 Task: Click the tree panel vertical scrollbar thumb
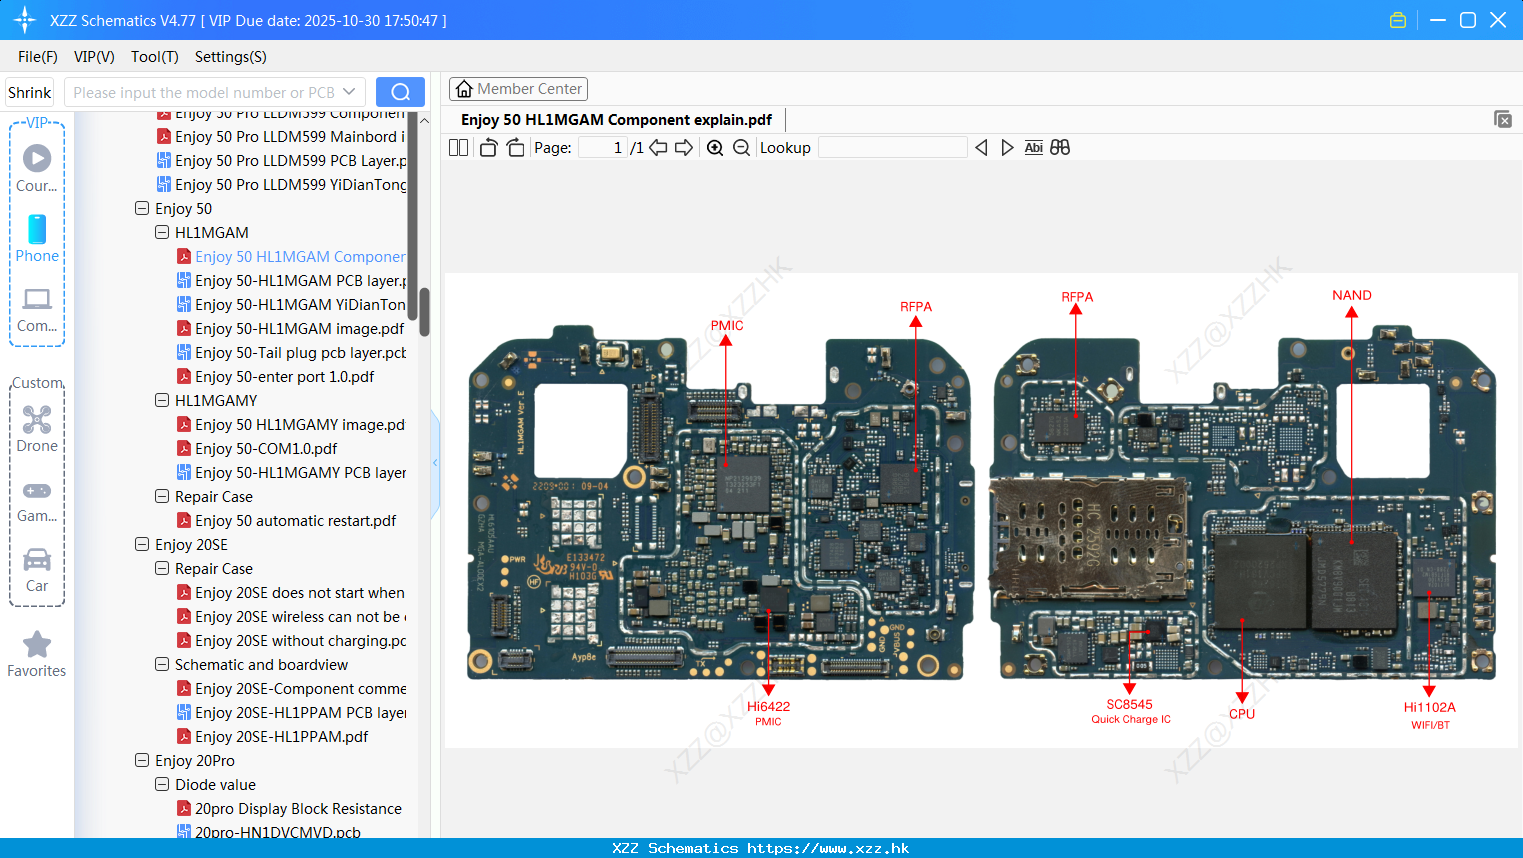point(424,312)
